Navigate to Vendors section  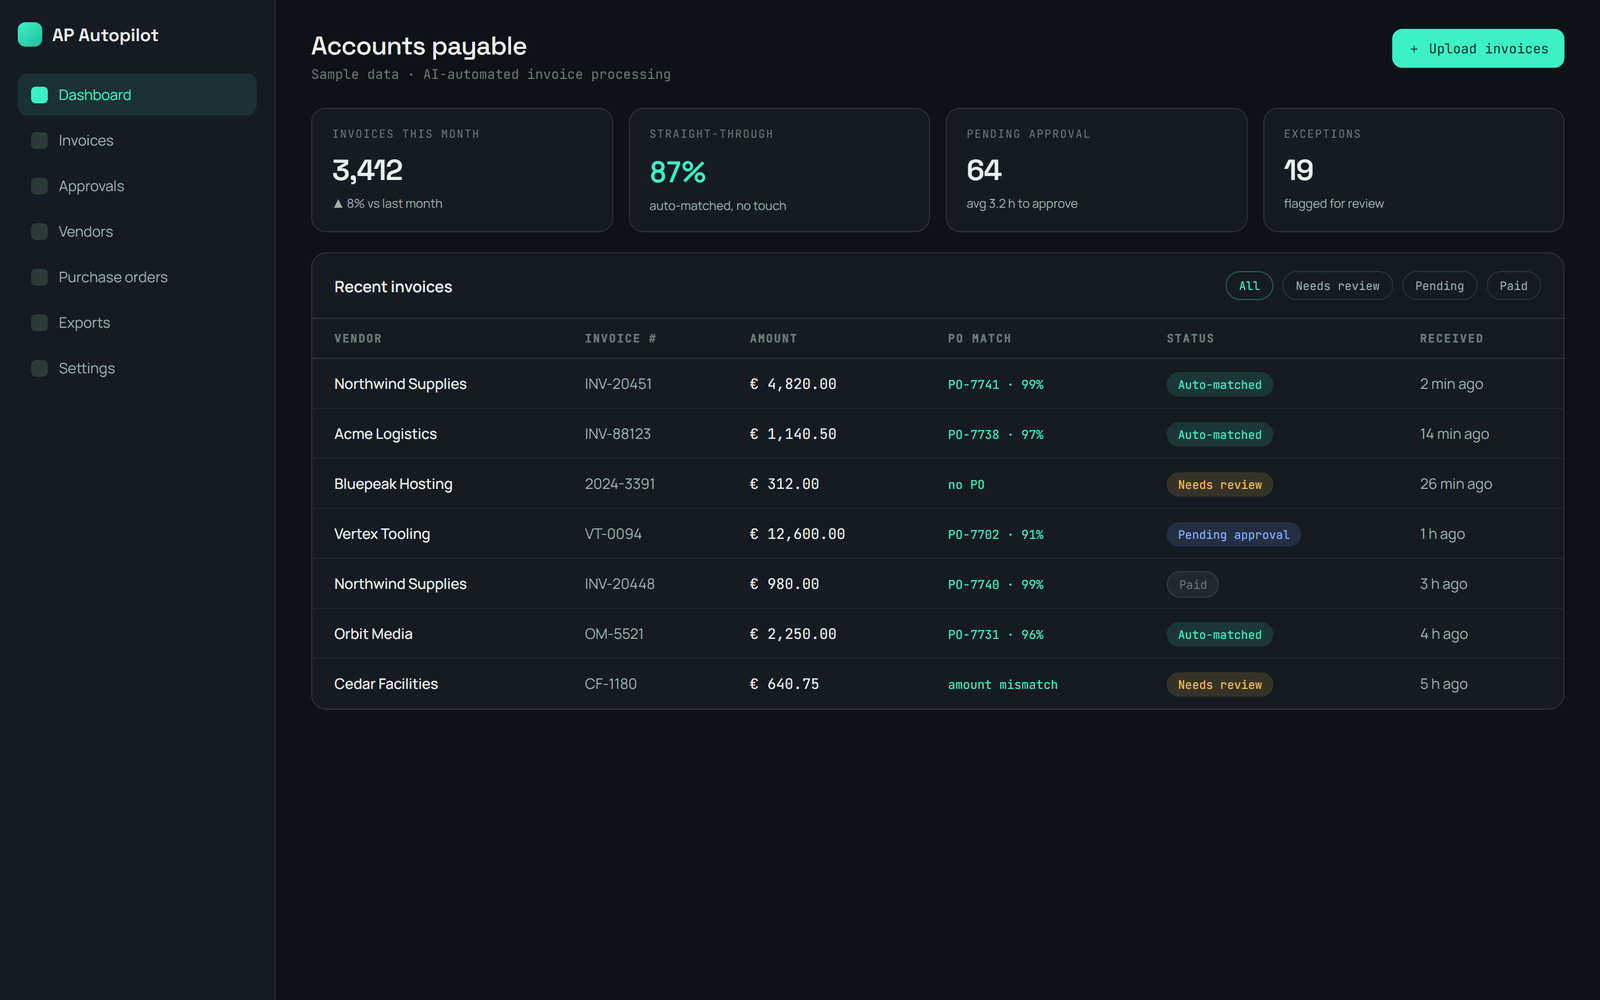(x=137, y=232)
